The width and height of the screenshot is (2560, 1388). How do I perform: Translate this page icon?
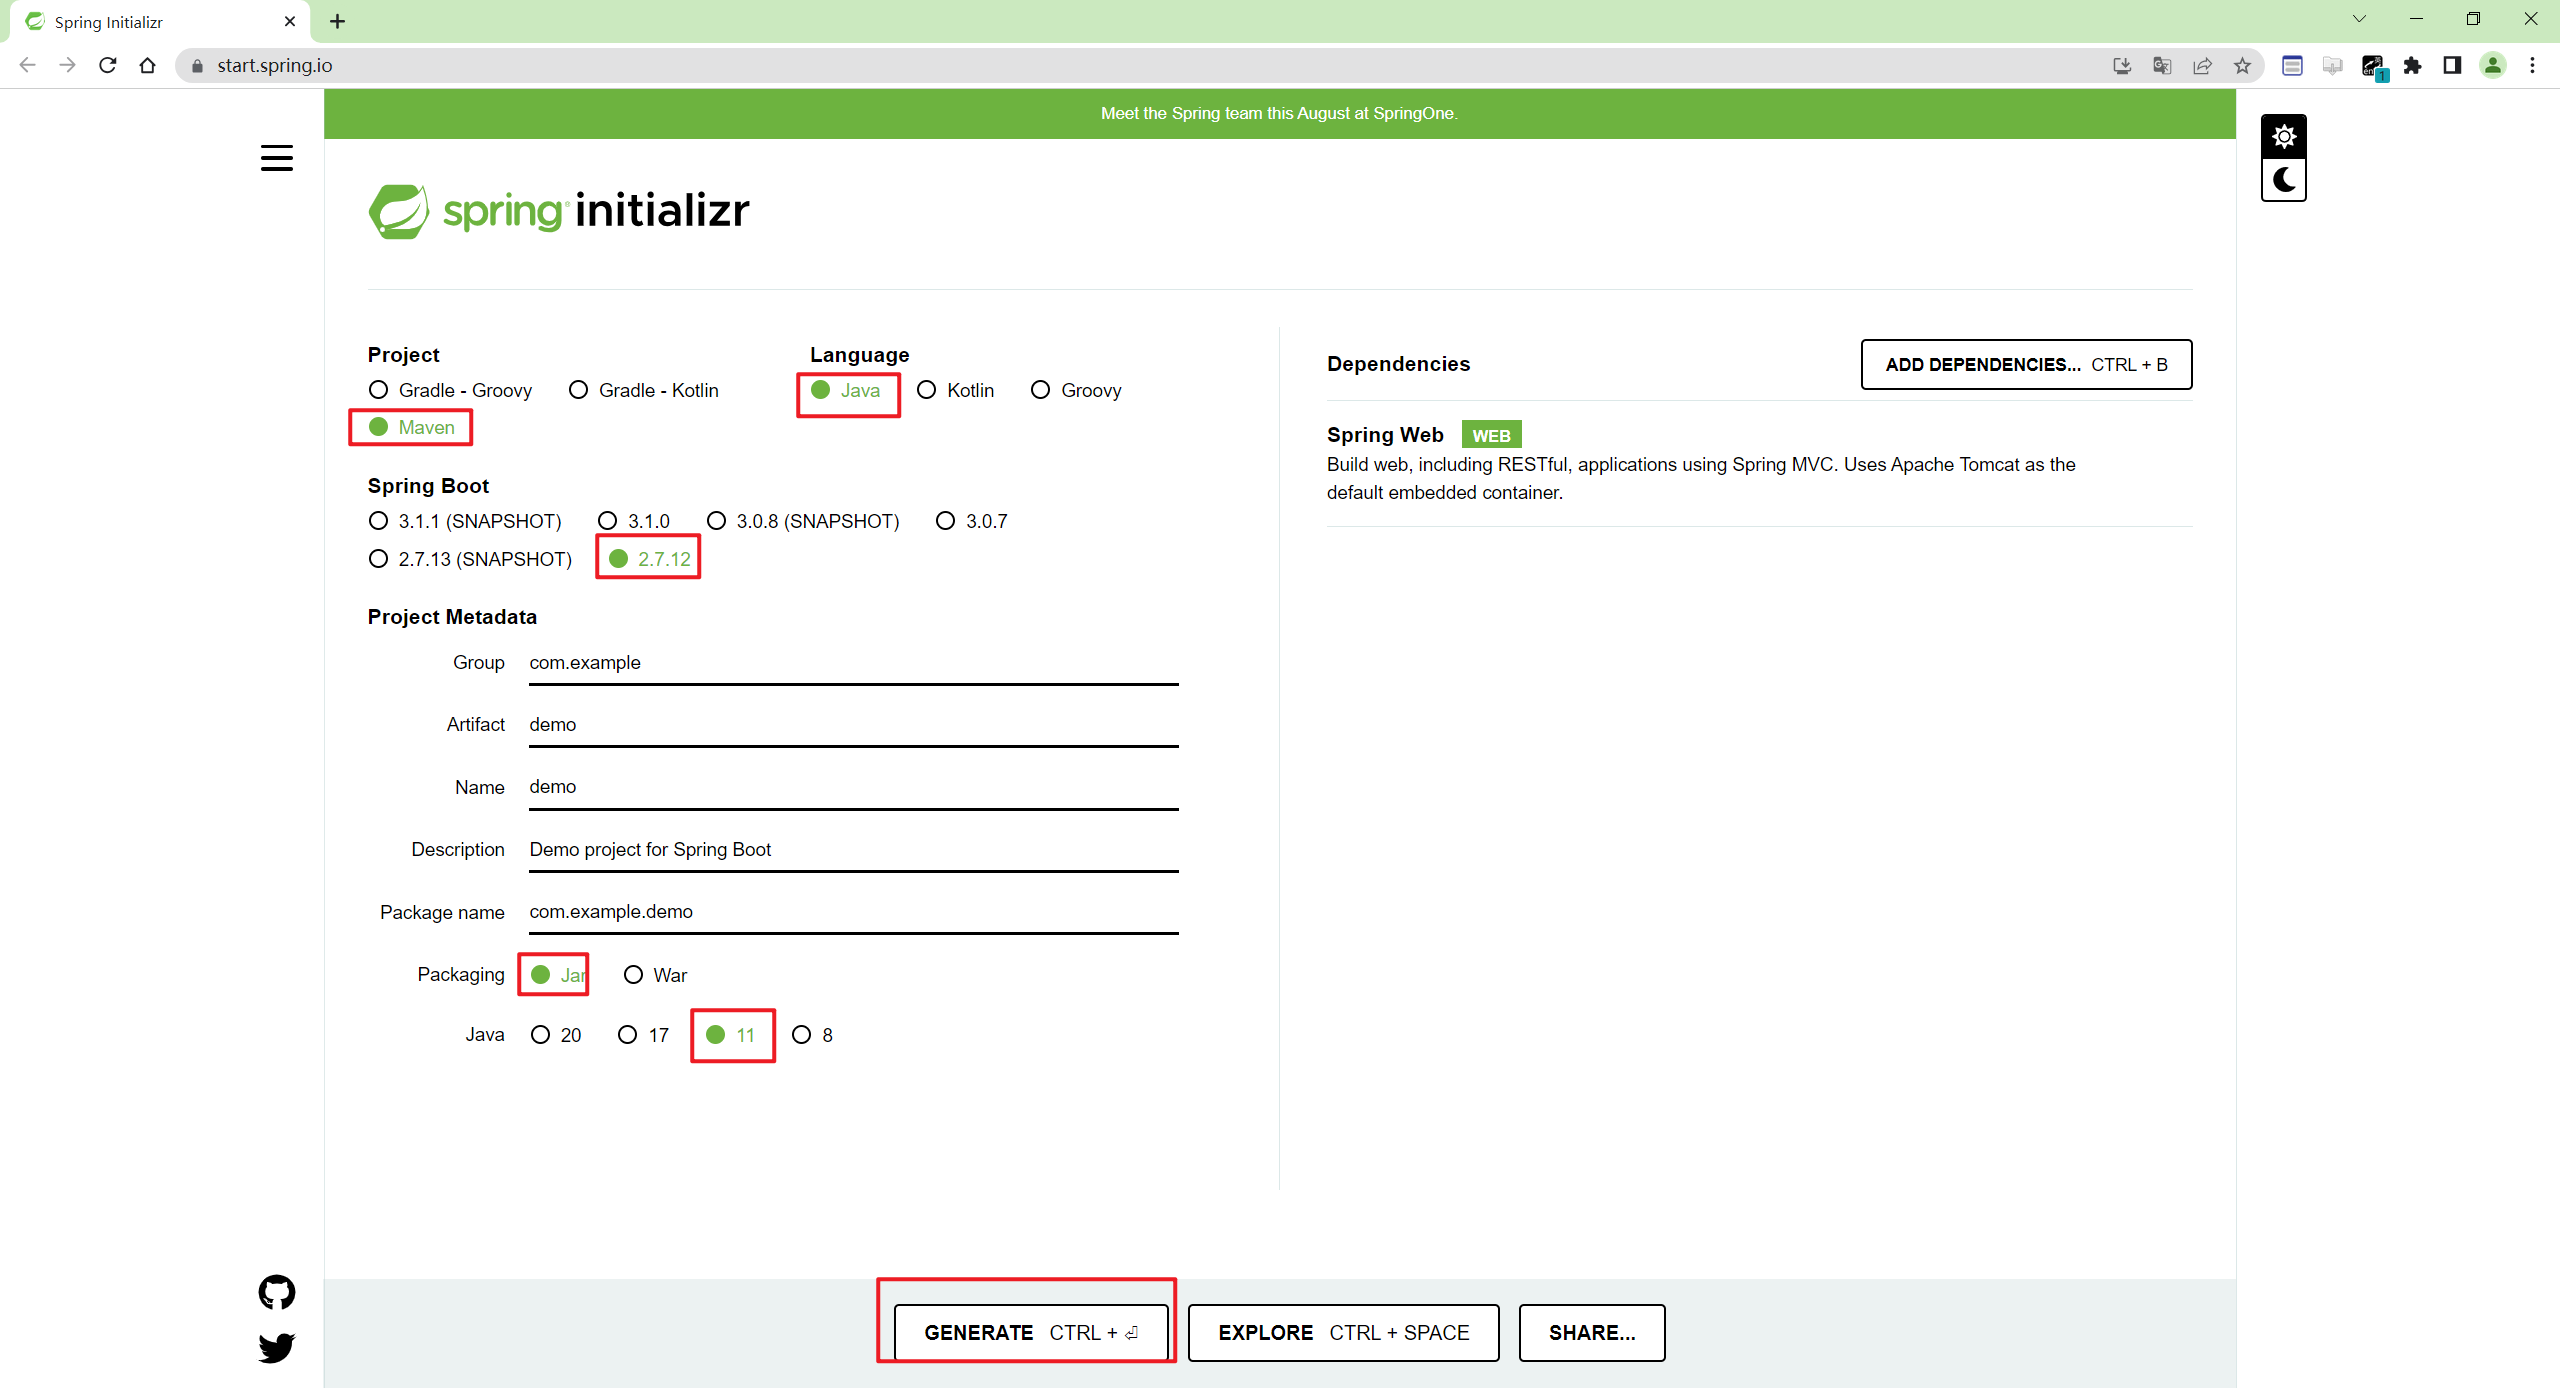point(2162,66)
